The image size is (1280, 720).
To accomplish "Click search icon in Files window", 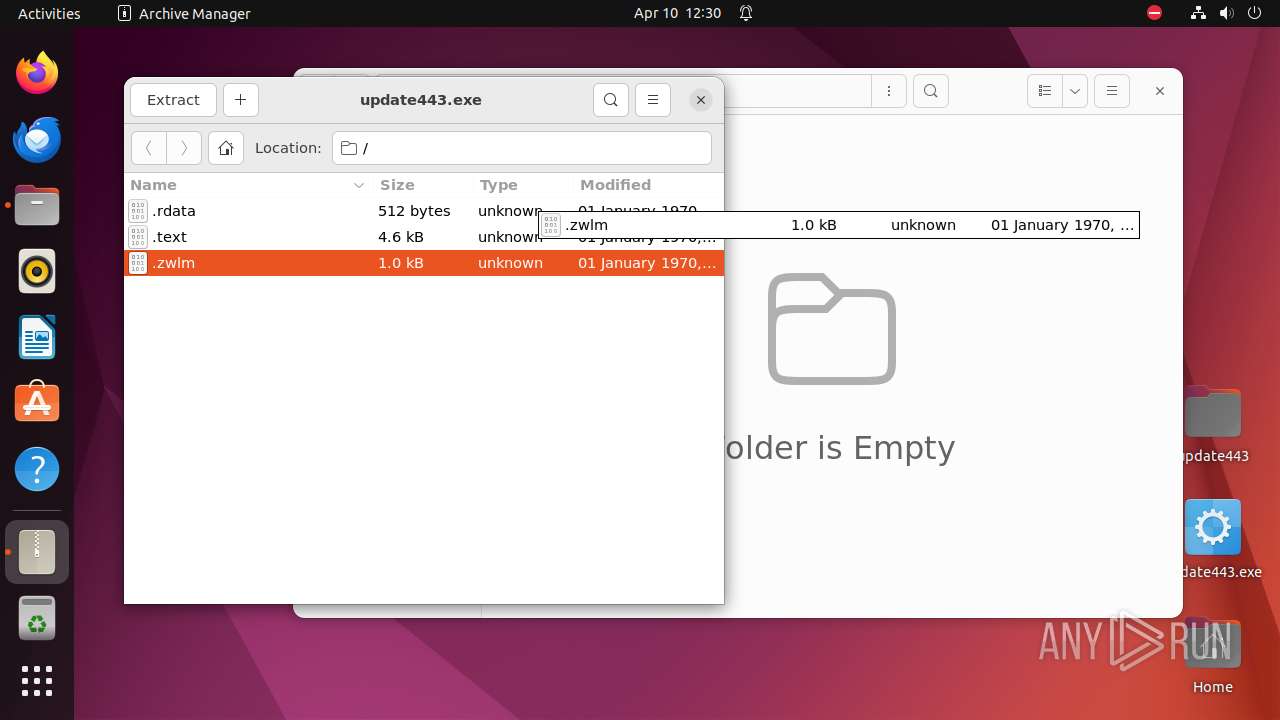I will [931, 91].
